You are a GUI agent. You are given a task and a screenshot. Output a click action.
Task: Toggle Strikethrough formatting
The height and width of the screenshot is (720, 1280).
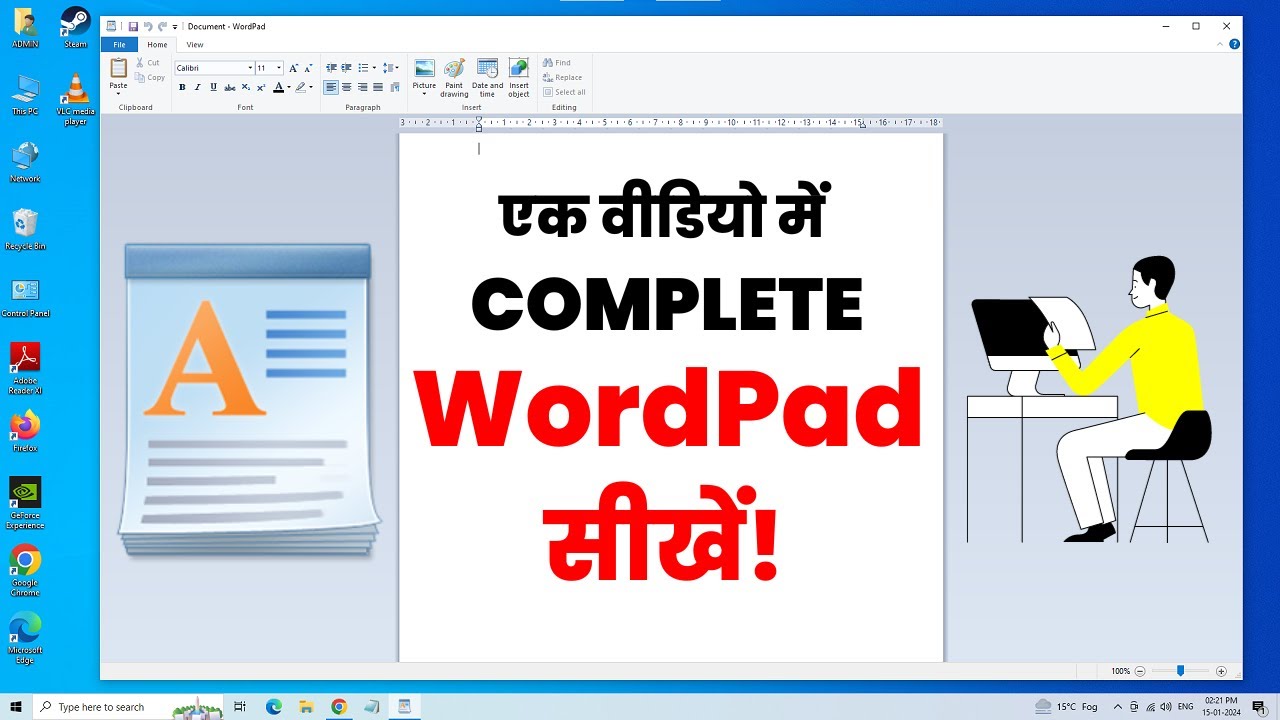pyautogui.click(x=229, y=87)
